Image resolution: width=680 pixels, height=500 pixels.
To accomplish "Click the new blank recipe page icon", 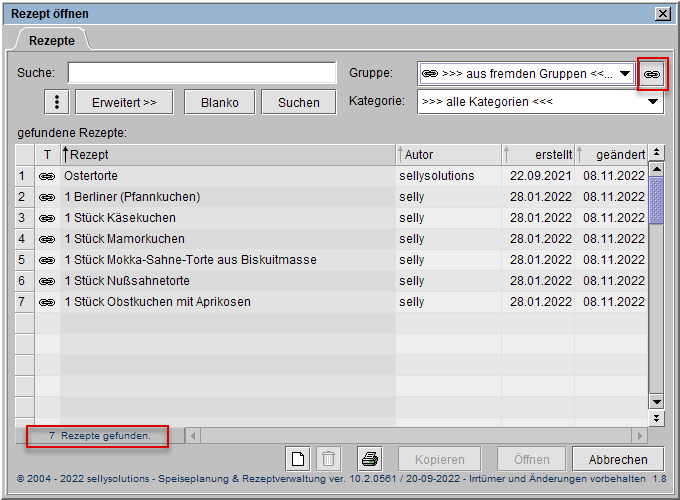I will (x=297, y=459).
